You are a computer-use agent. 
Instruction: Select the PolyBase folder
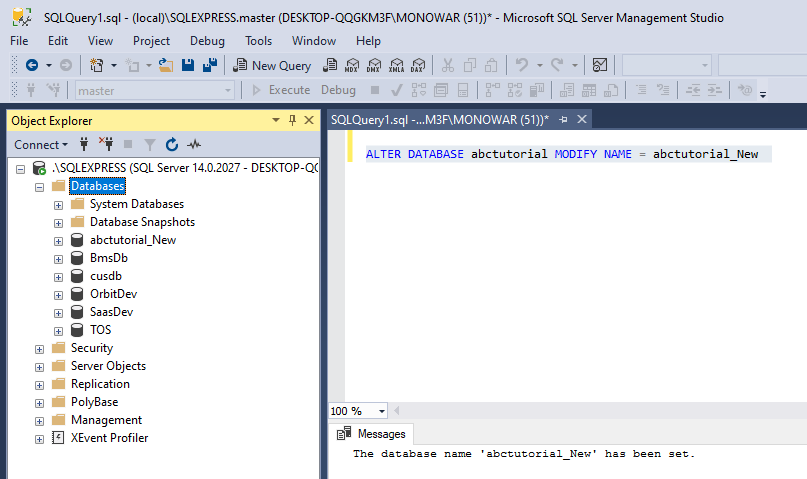point(94,402)
